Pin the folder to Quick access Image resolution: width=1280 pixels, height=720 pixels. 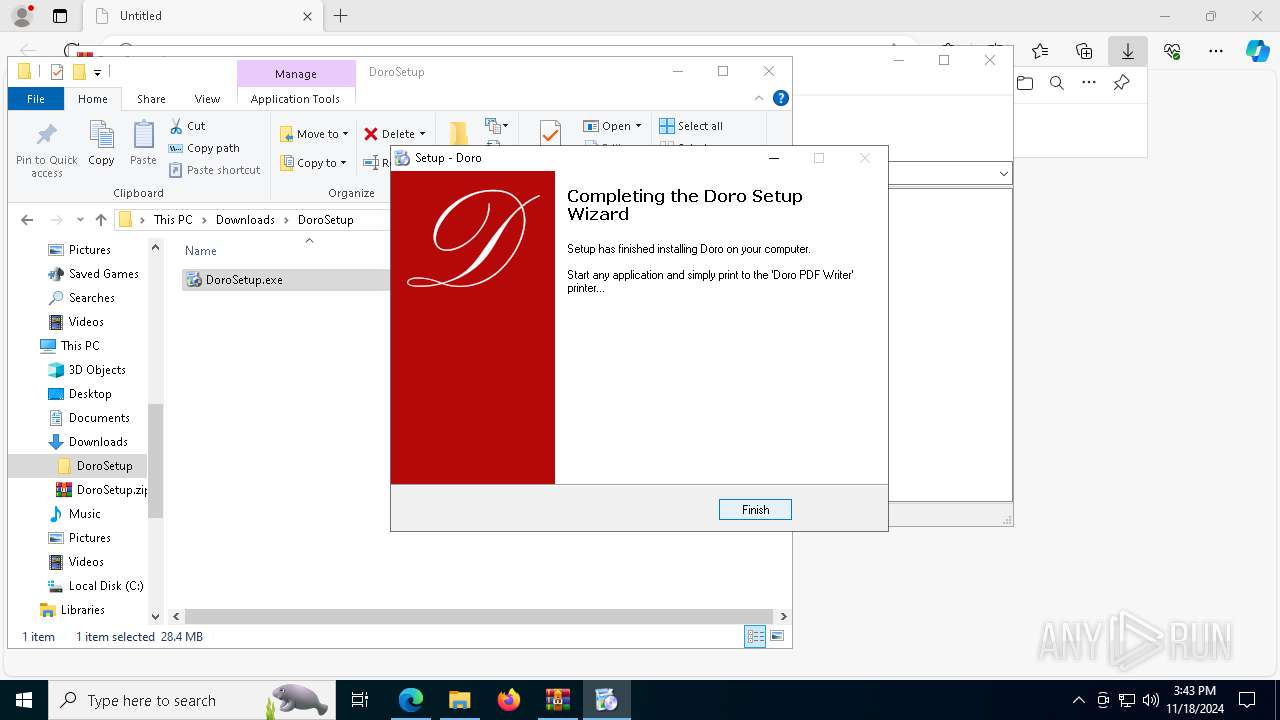tap(46, 149)
